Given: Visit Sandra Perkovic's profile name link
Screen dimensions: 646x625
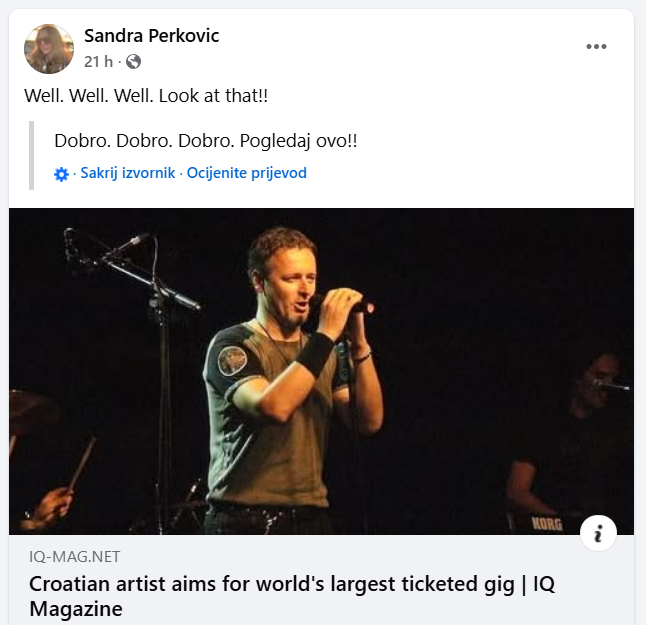Looking at the screenshot, I should coord(151,36).
